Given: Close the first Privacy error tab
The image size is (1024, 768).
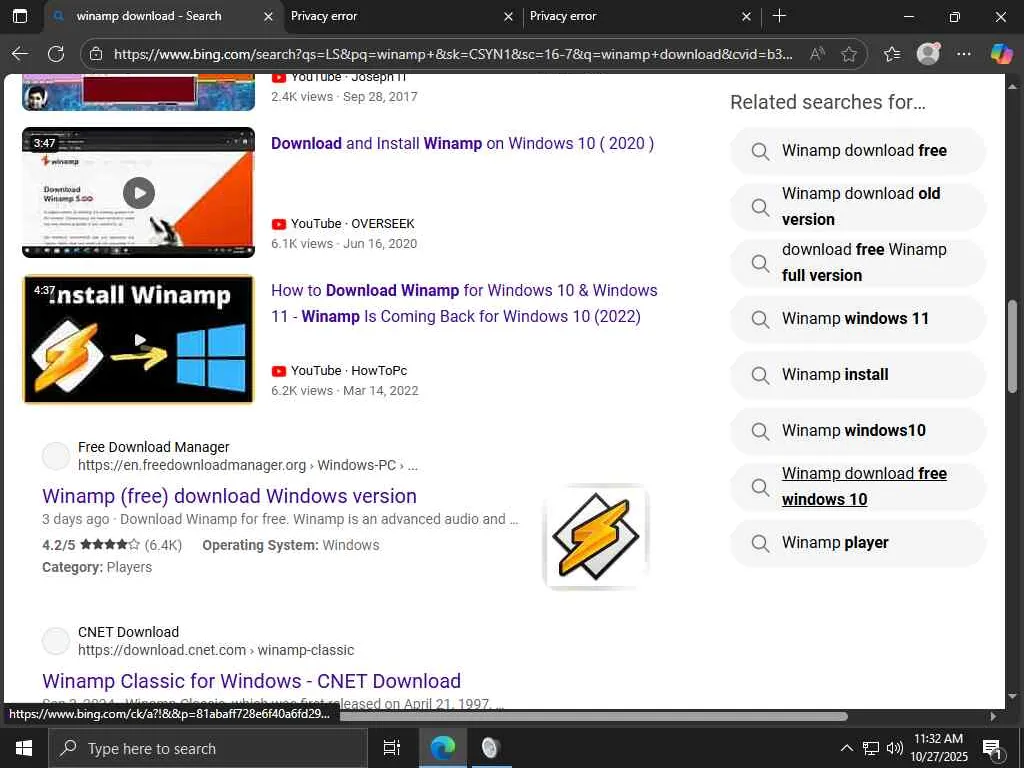Looking at the screenshot, I should coord(509,16).
